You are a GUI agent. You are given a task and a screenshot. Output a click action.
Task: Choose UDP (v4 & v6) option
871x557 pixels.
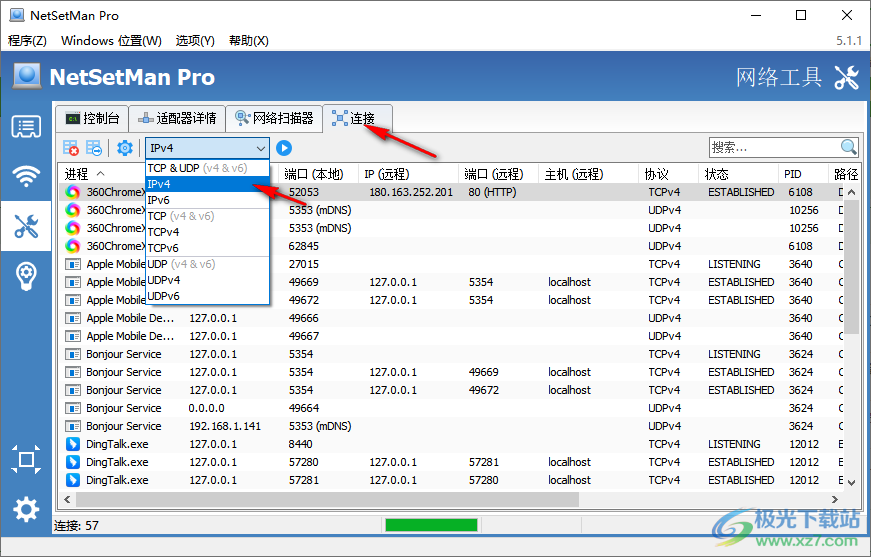[x=207, y=264]
